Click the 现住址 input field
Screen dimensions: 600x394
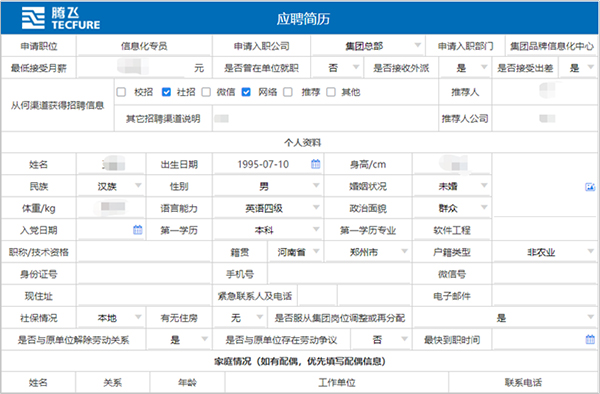point(144,296)
